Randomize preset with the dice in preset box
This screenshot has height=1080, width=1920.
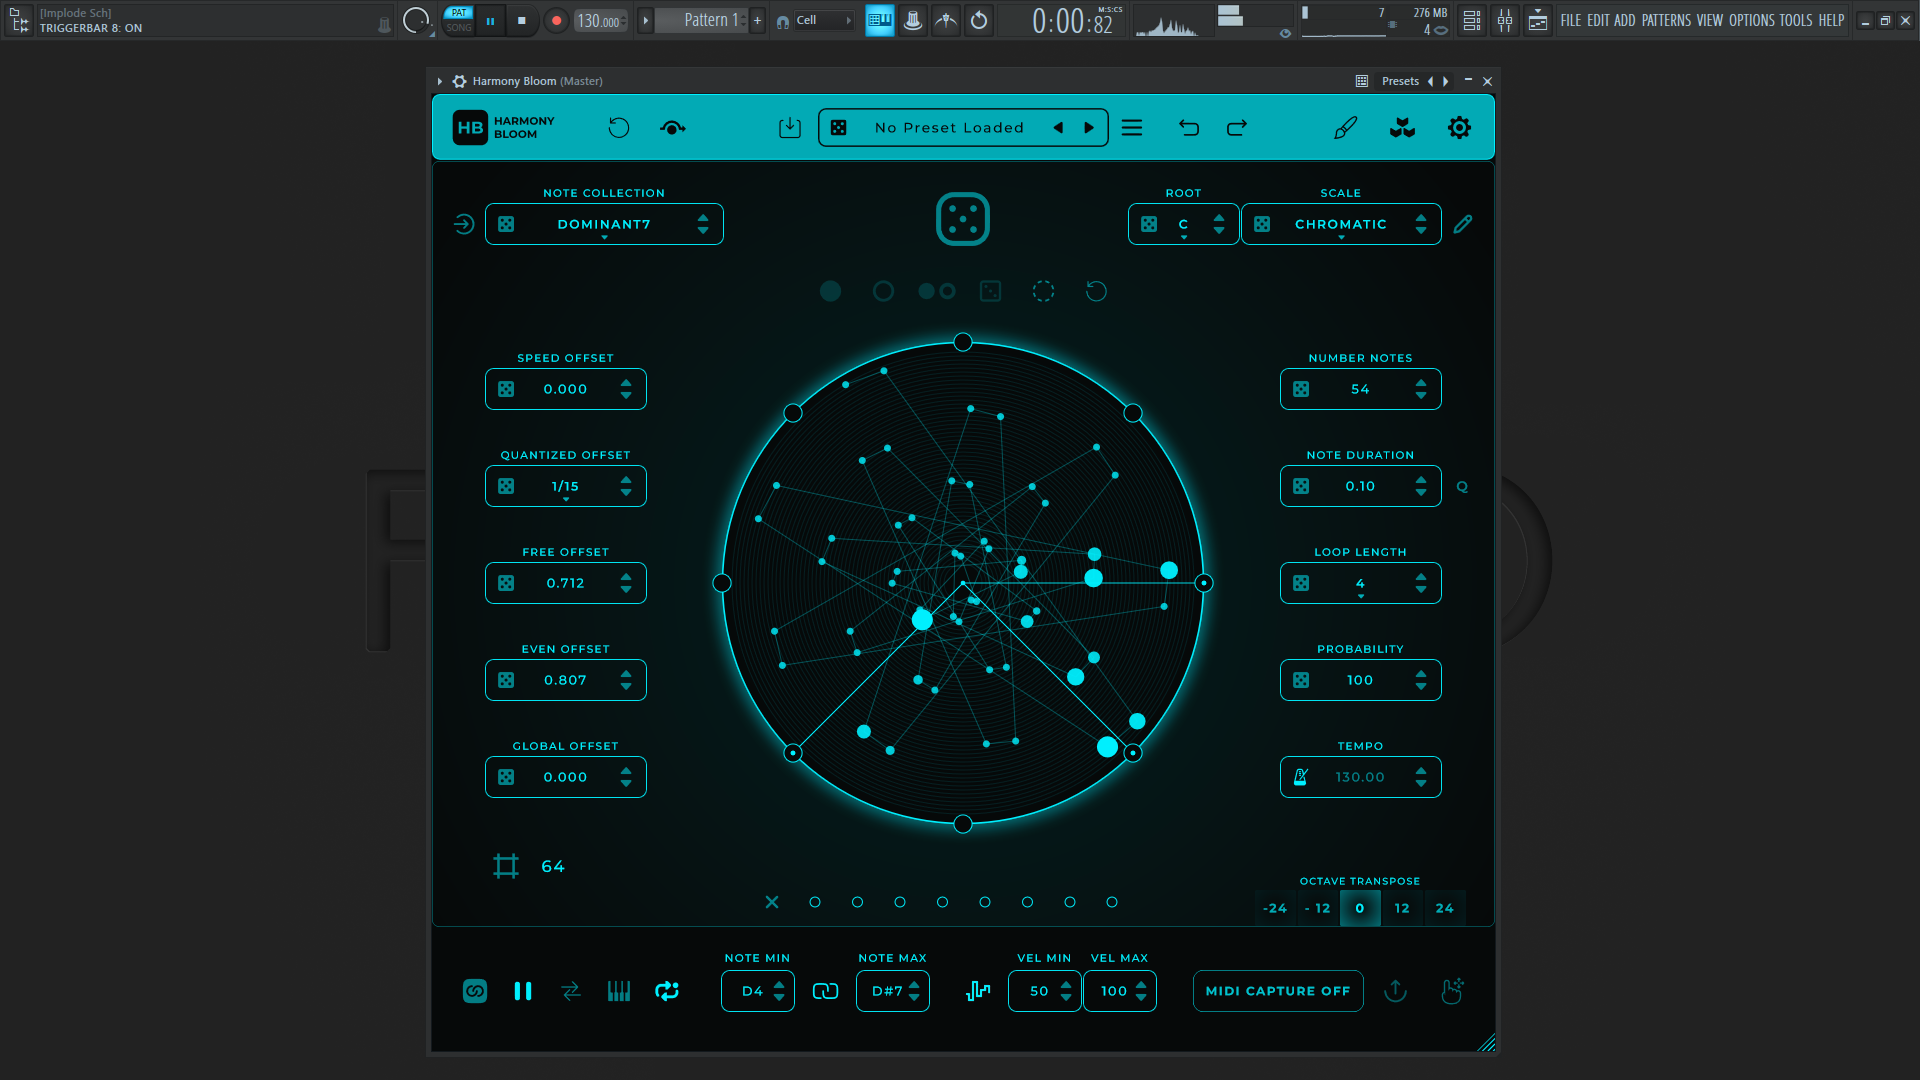[x=839, y=128]
